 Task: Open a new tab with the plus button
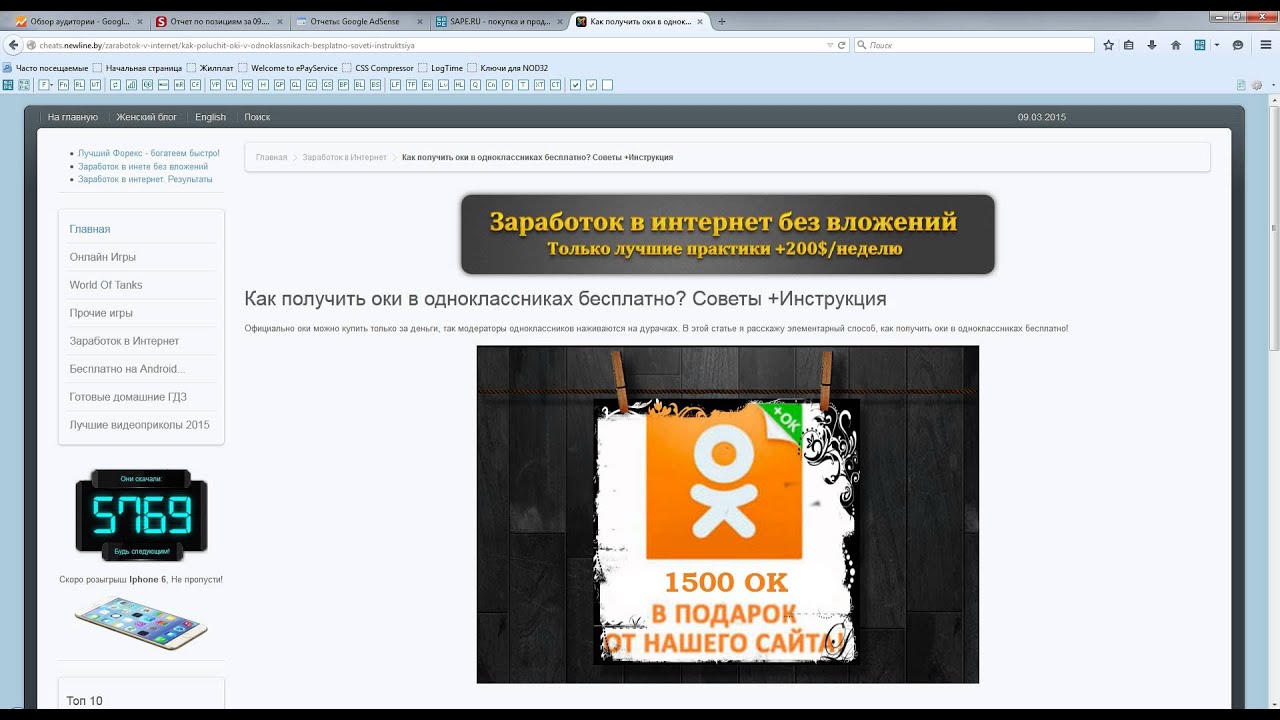coord(722,21)
